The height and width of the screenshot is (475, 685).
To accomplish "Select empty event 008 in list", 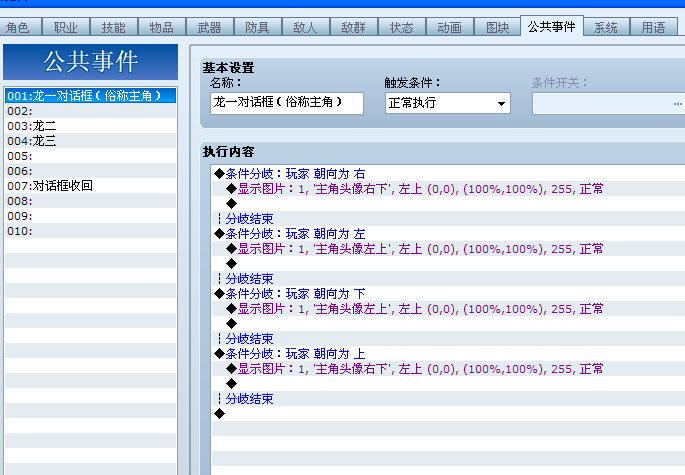I will (x=90, y=201).
